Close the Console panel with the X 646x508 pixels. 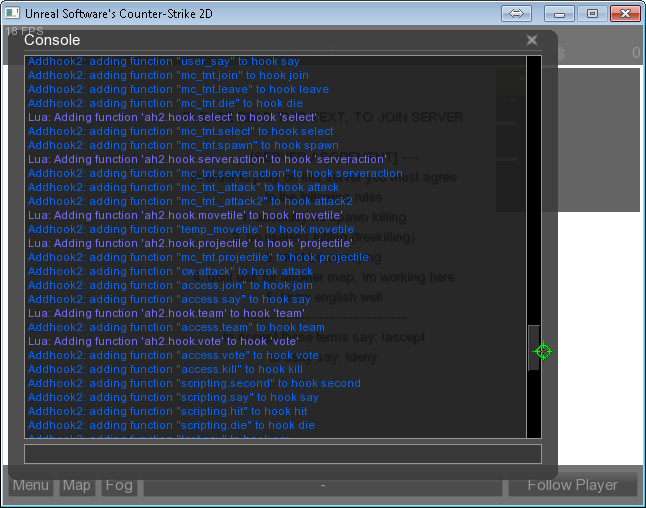[x=531, y=40]
